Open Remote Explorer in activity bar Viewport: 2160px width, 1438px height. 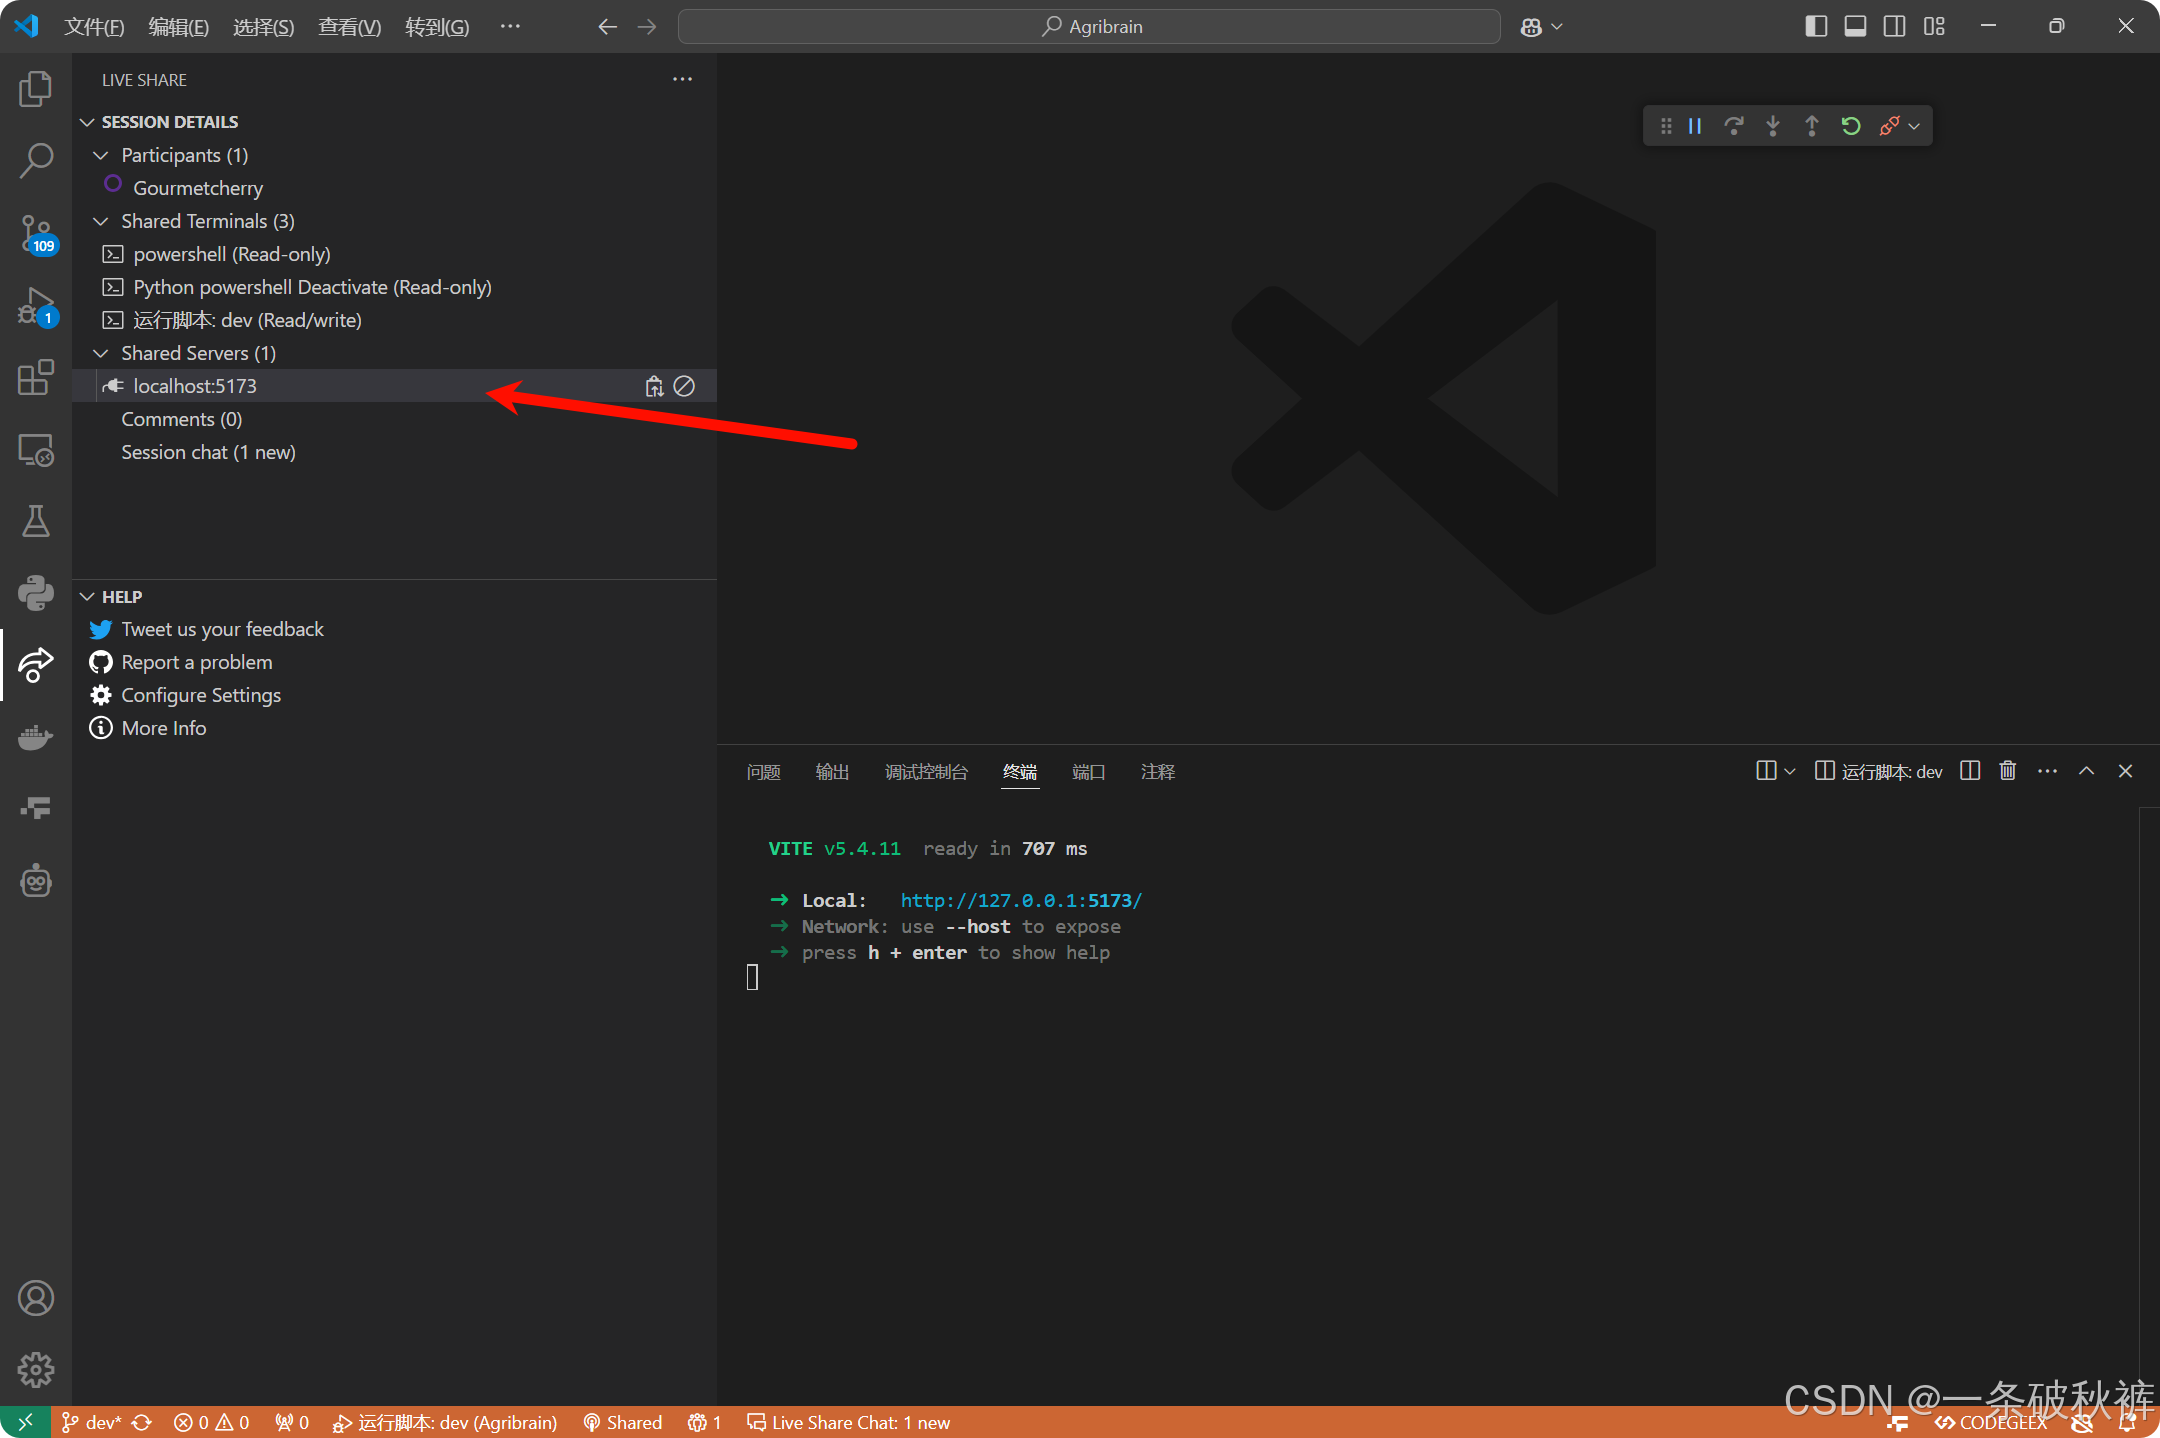point(36,449)
